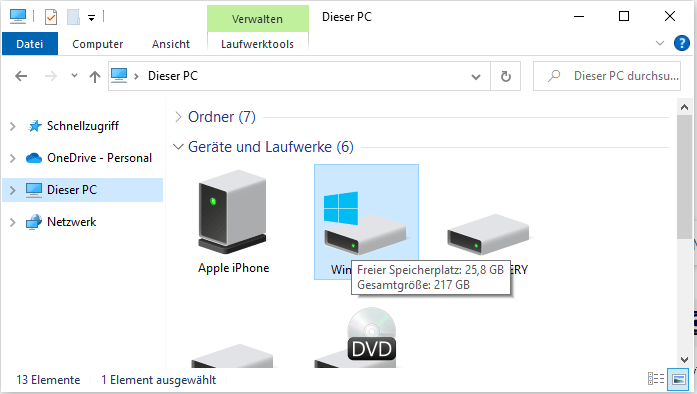Select the Verwalten contextual tab
The width and height of the screenshot is (697, 394).
point(257,19)
